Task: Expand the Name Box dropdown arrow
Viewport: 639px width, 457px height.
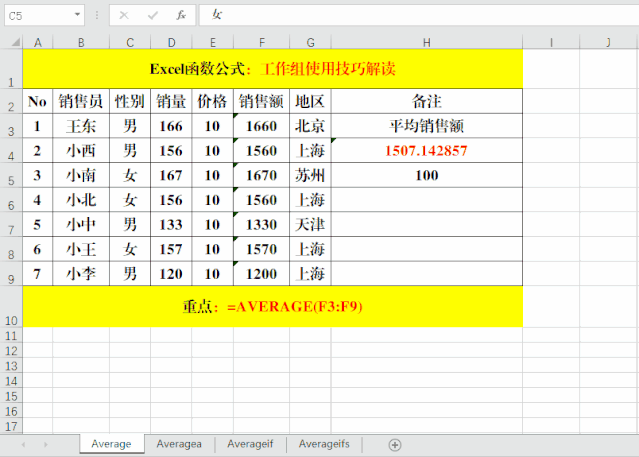Action: point(78,15)
